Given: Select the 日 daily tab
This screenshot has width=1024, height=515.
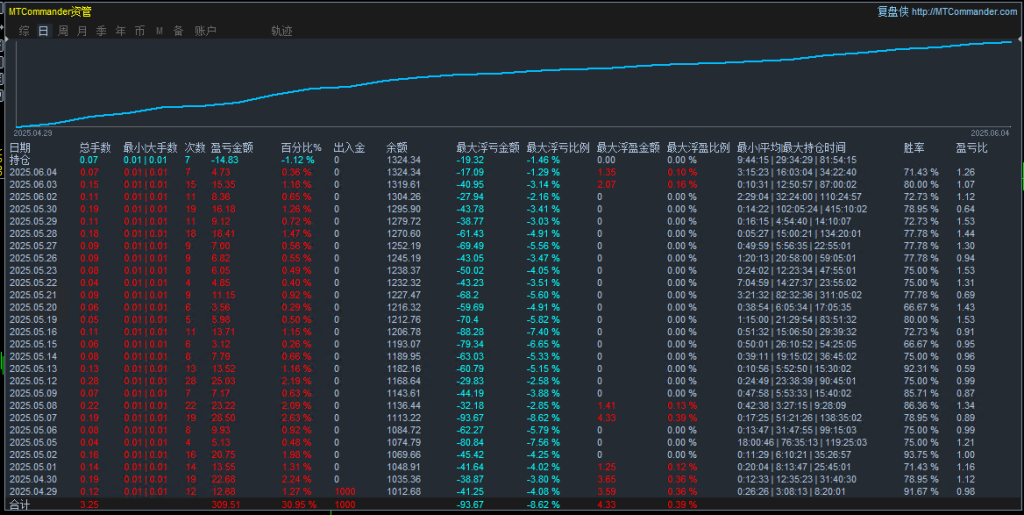Looking at the screenshot, I should point(43,31).
